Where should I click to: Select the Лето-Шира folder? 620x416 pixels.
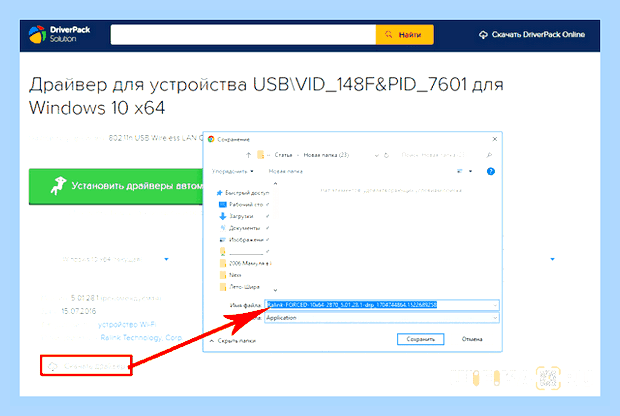tap(240, 287)
